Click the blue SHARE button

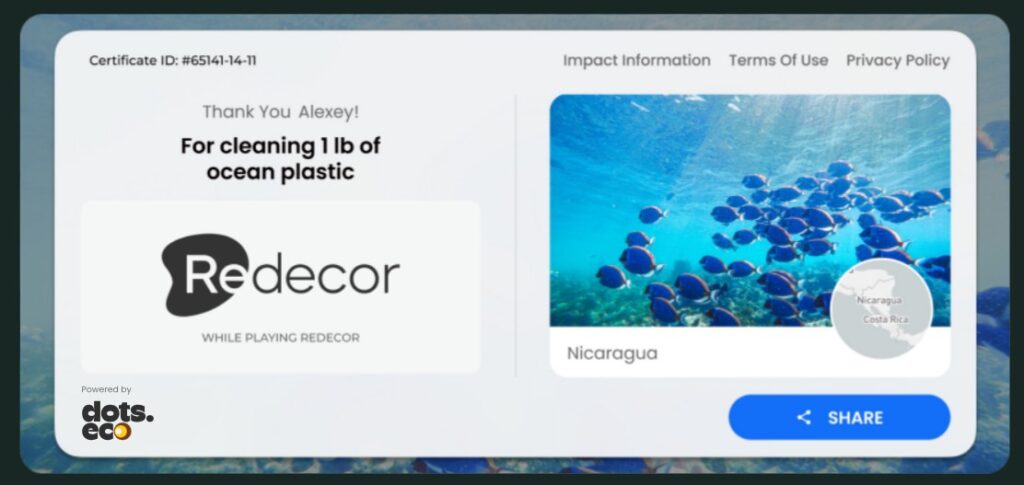[x=839, y=417]
